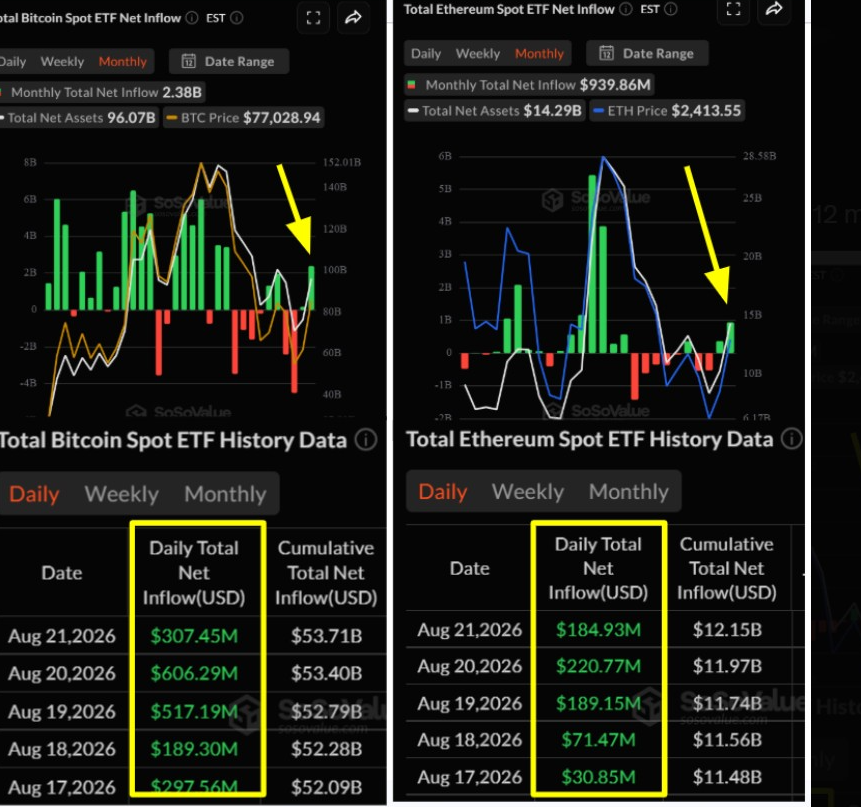Viewport: 861px width, 807px height.
Task: Click calendar icon in Bitcoin Date Range button
Action: point(188,61)
